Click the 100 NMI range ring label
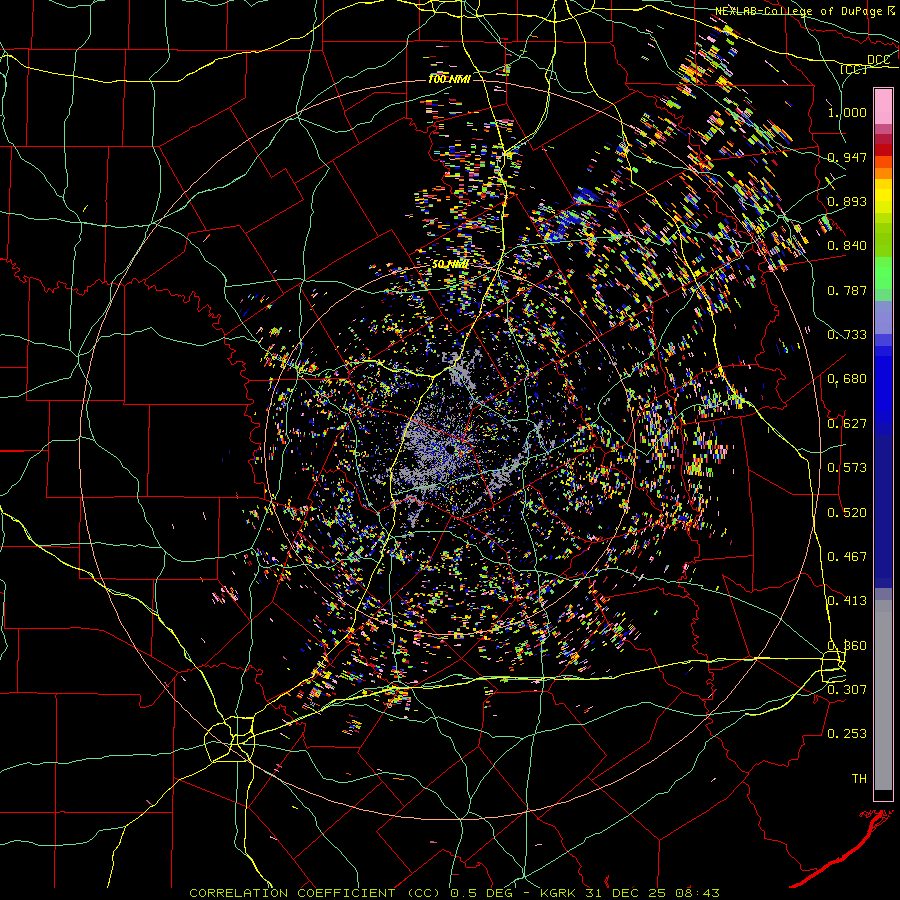 tap(449, 79)
